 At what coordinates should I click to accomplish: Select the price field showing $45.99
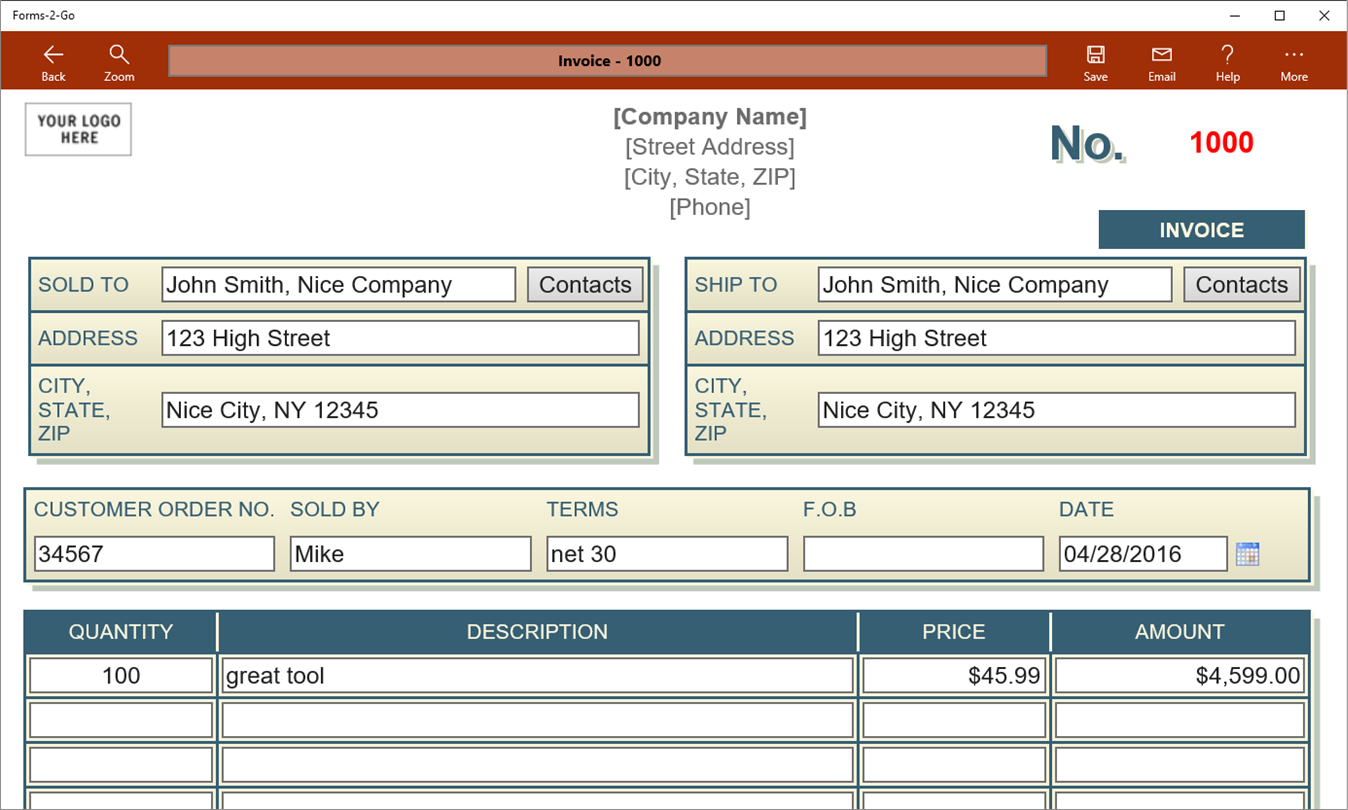pos(953,676)
